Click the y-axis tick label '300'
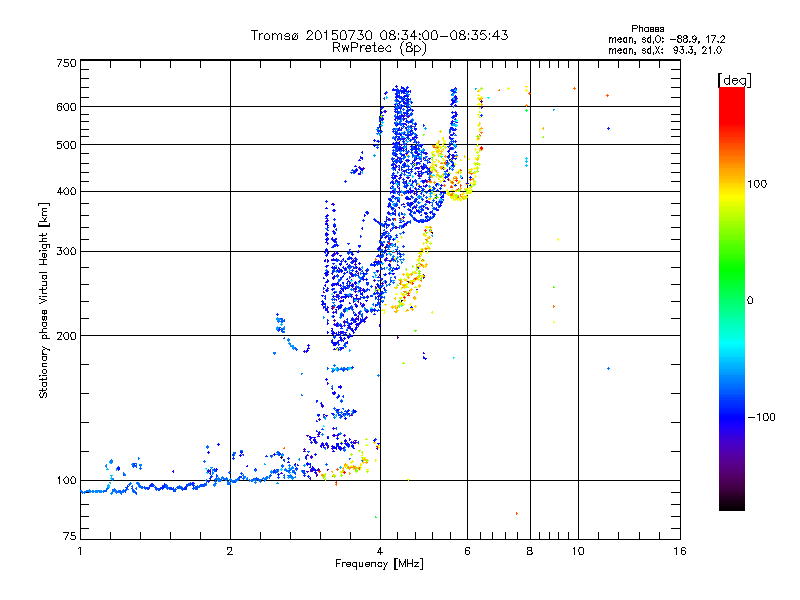Image resolution: width=800 pixels, height=600 pixels. [x=67, y=252]
